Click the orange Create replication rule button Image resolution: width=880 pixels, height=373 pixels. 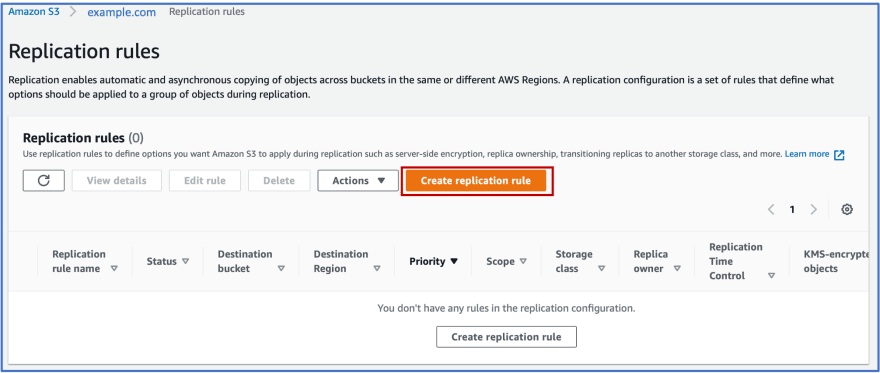pos(476,181)
